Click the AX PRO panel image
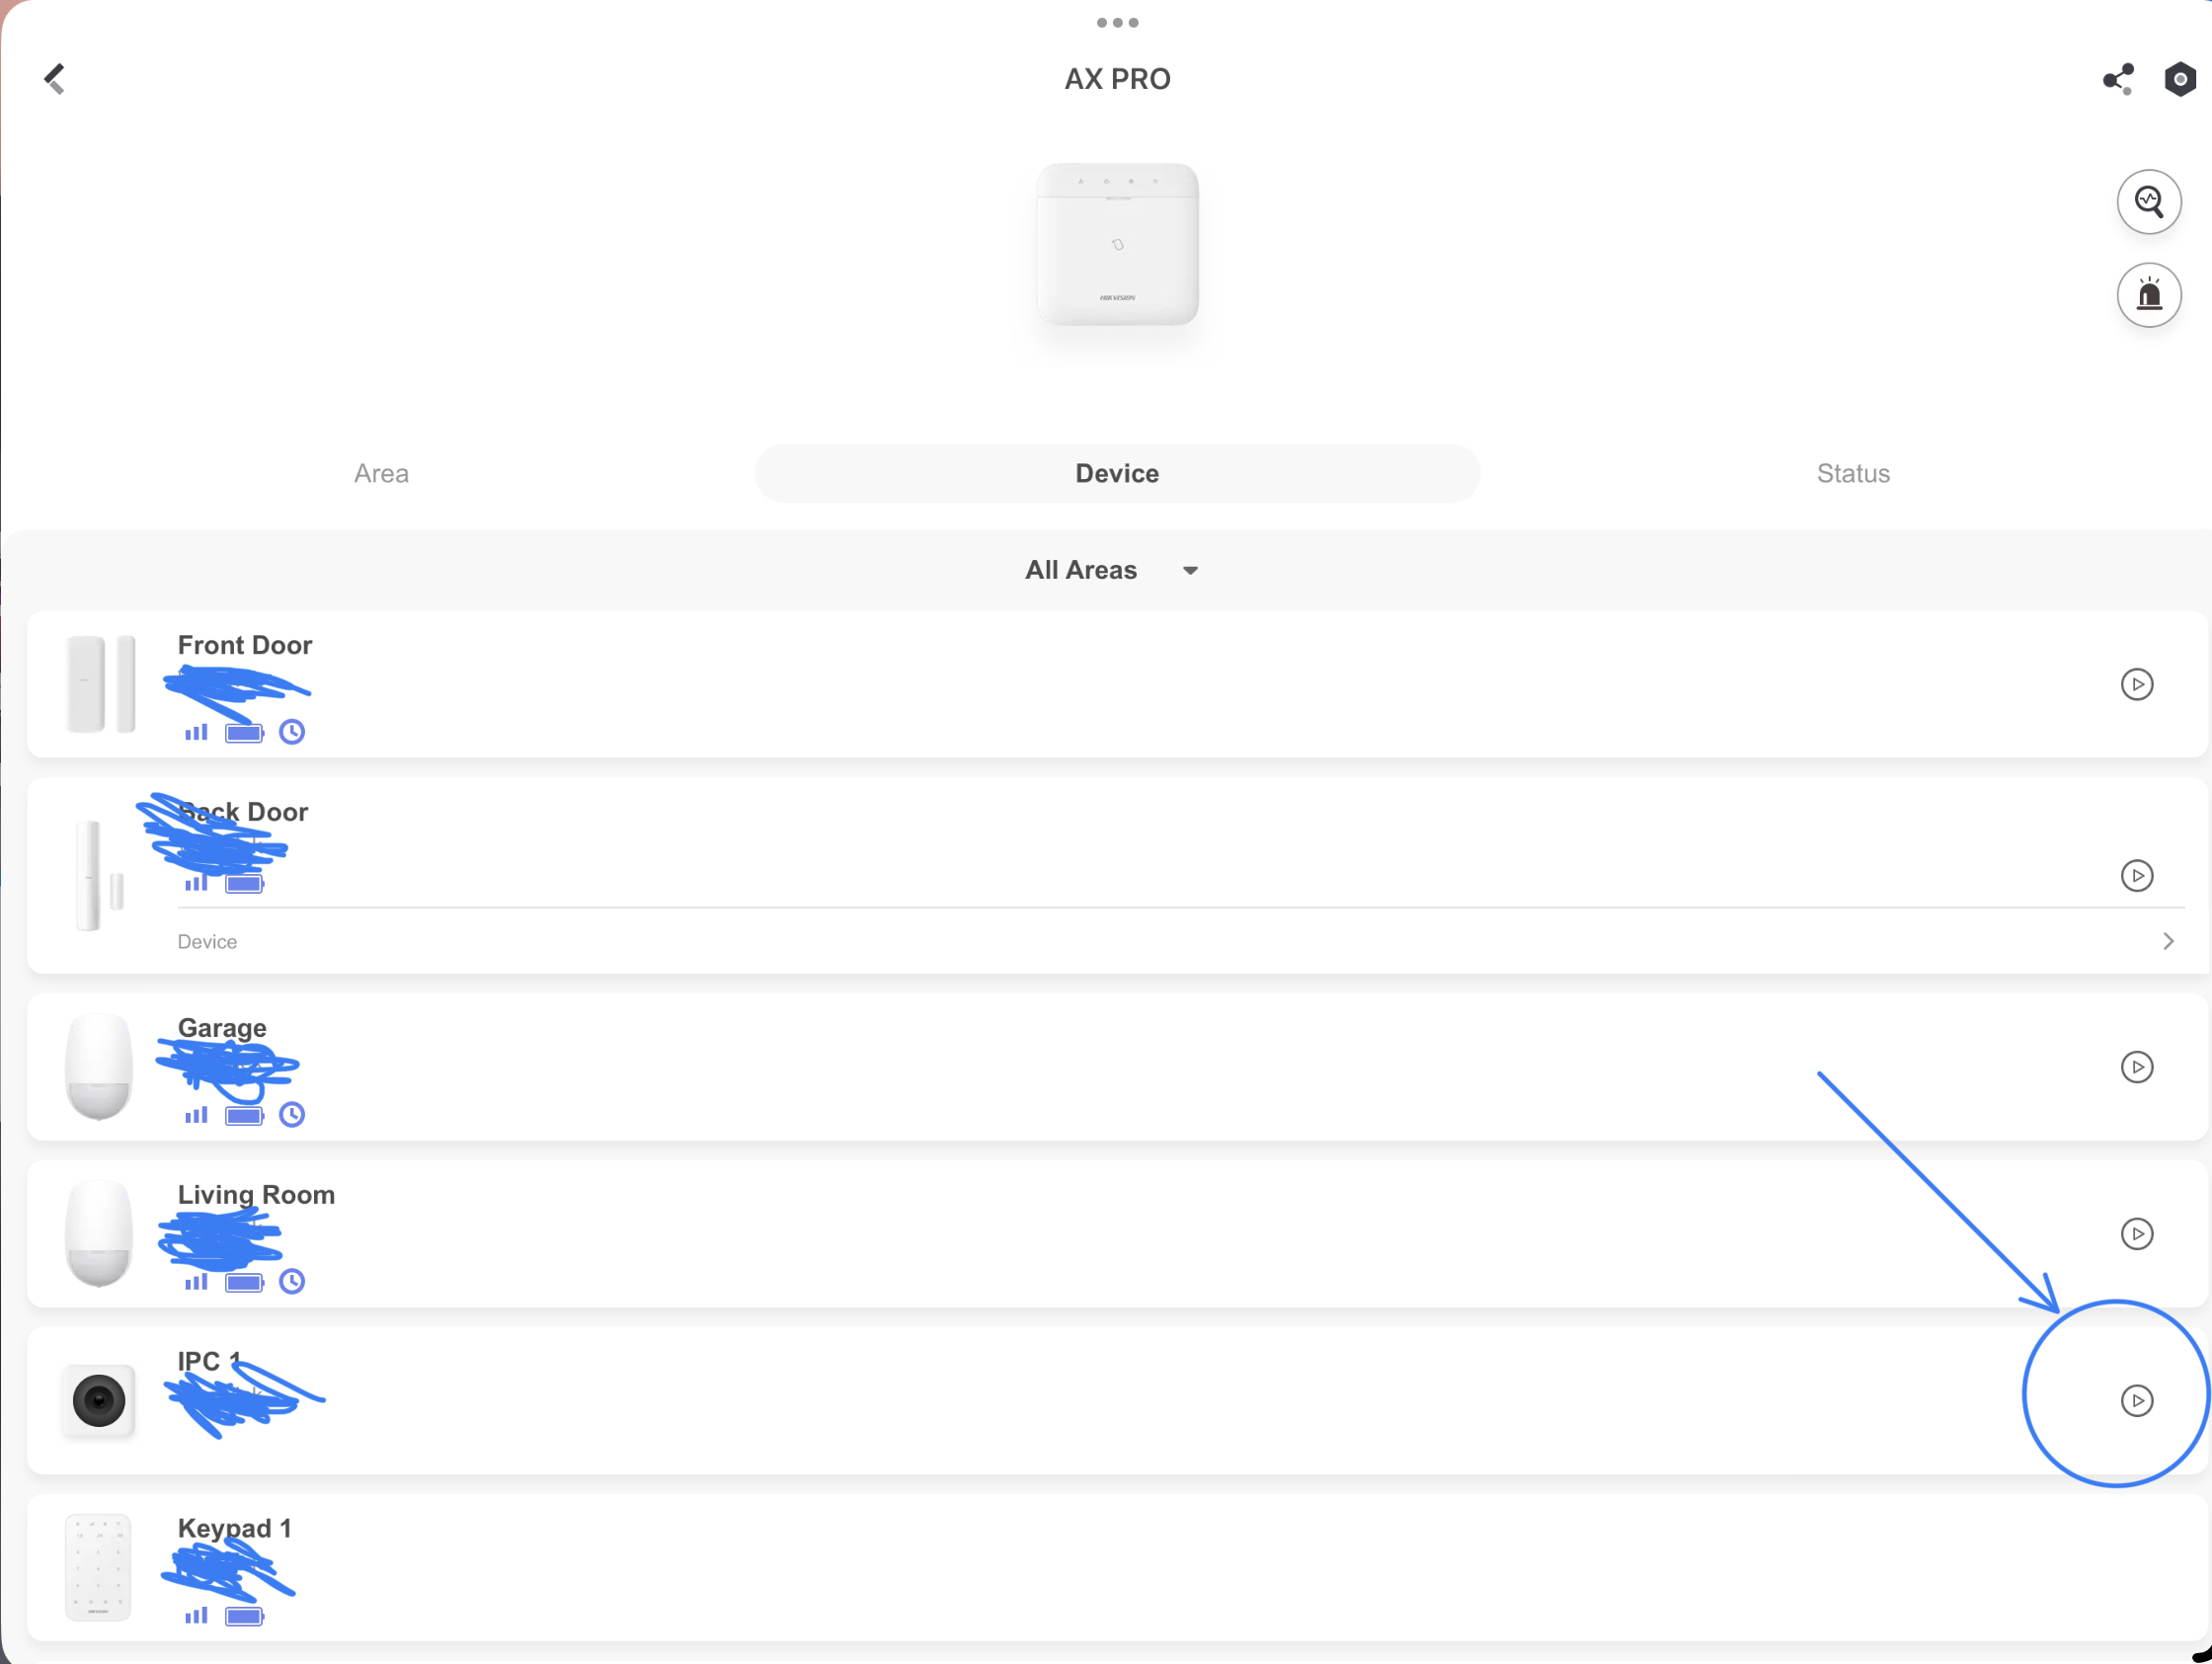Viewport: 2212px width, 1664px height. [1116, 244]
